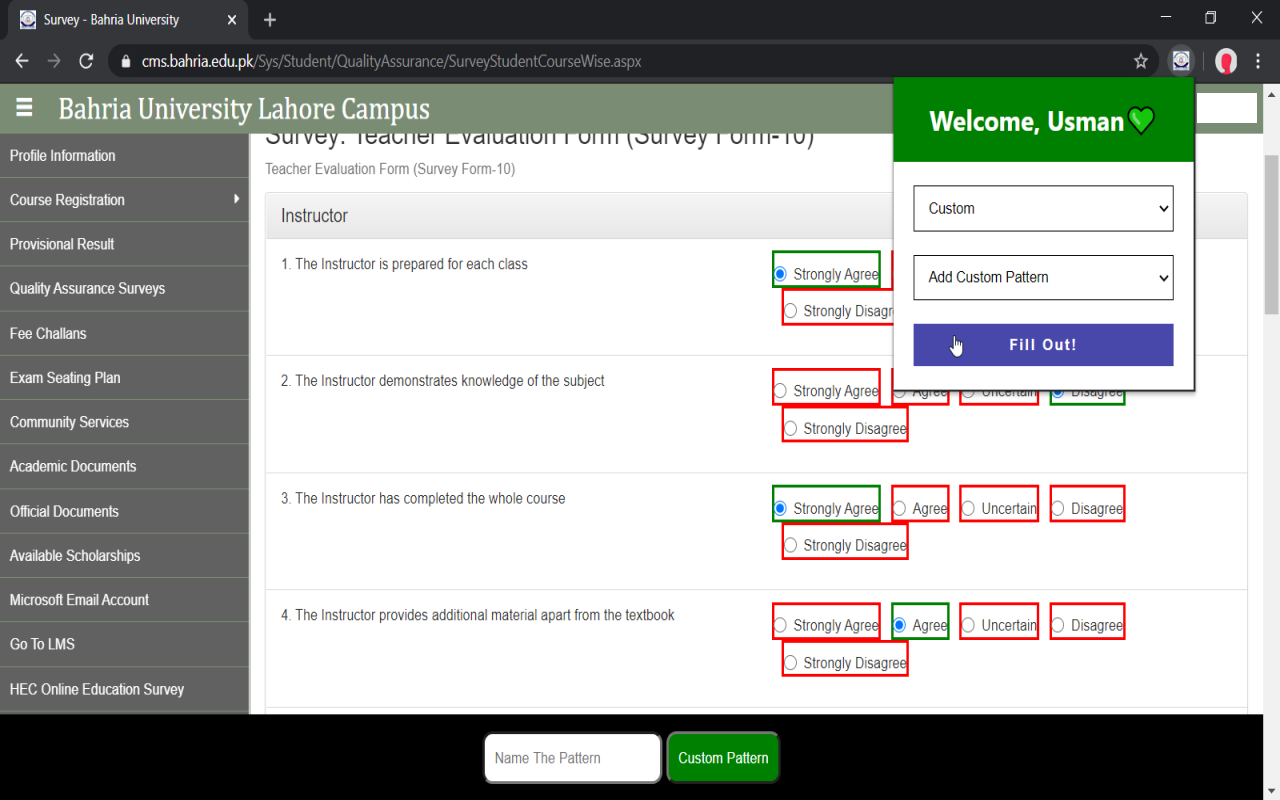
Task: Open Available Scholarships in sidebar
Action: (124, 555)
